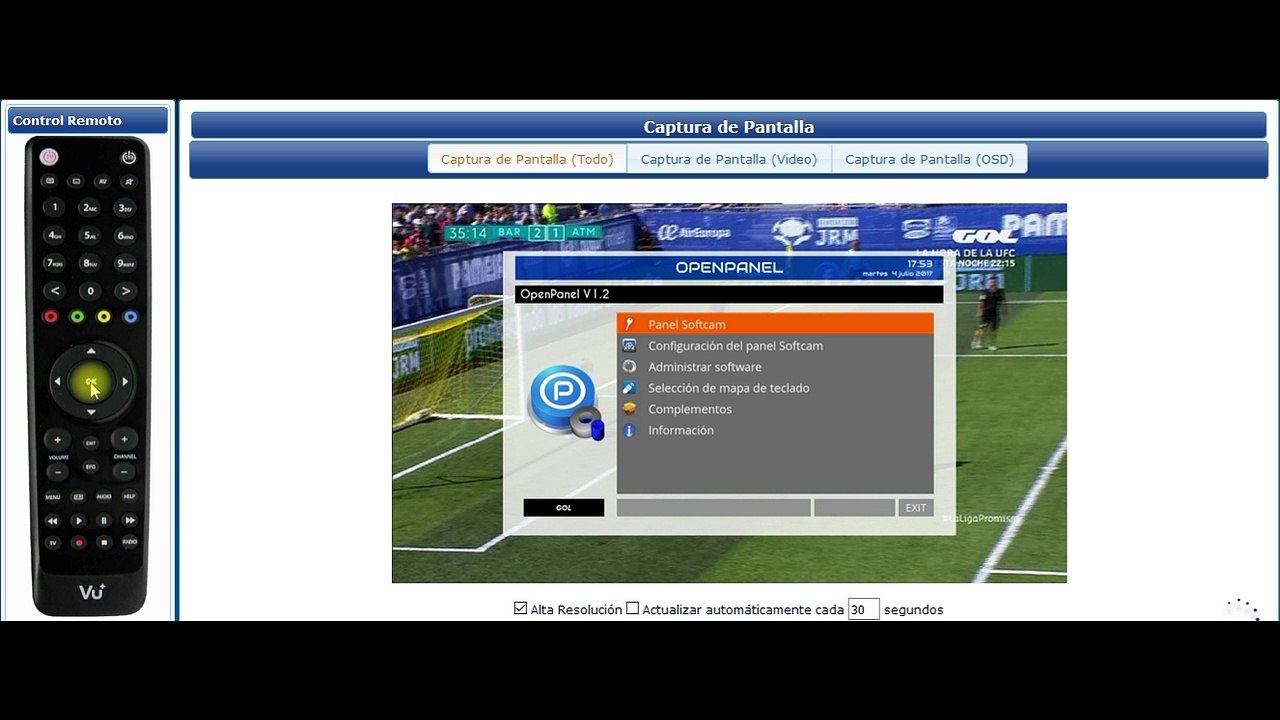Click the pause button on the remote

click(104, 521)
